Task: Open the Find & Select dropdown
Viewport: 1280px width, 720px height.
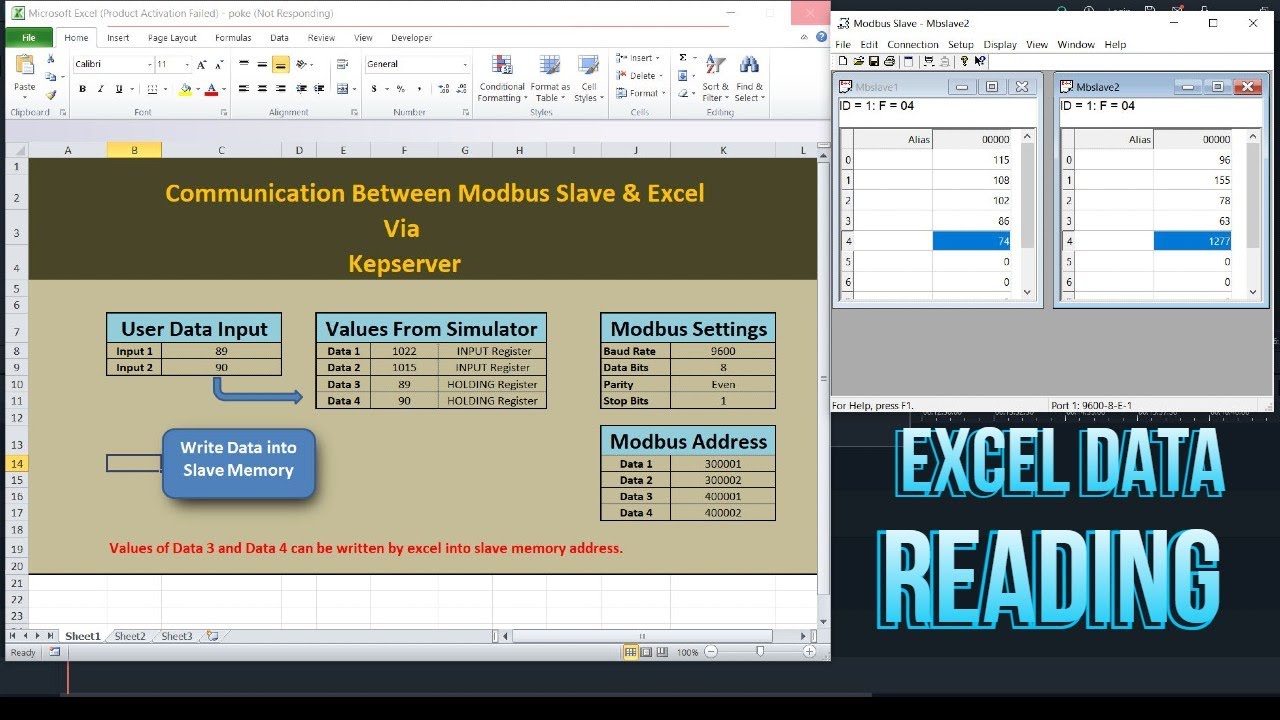Action: [x=749, y=78]
